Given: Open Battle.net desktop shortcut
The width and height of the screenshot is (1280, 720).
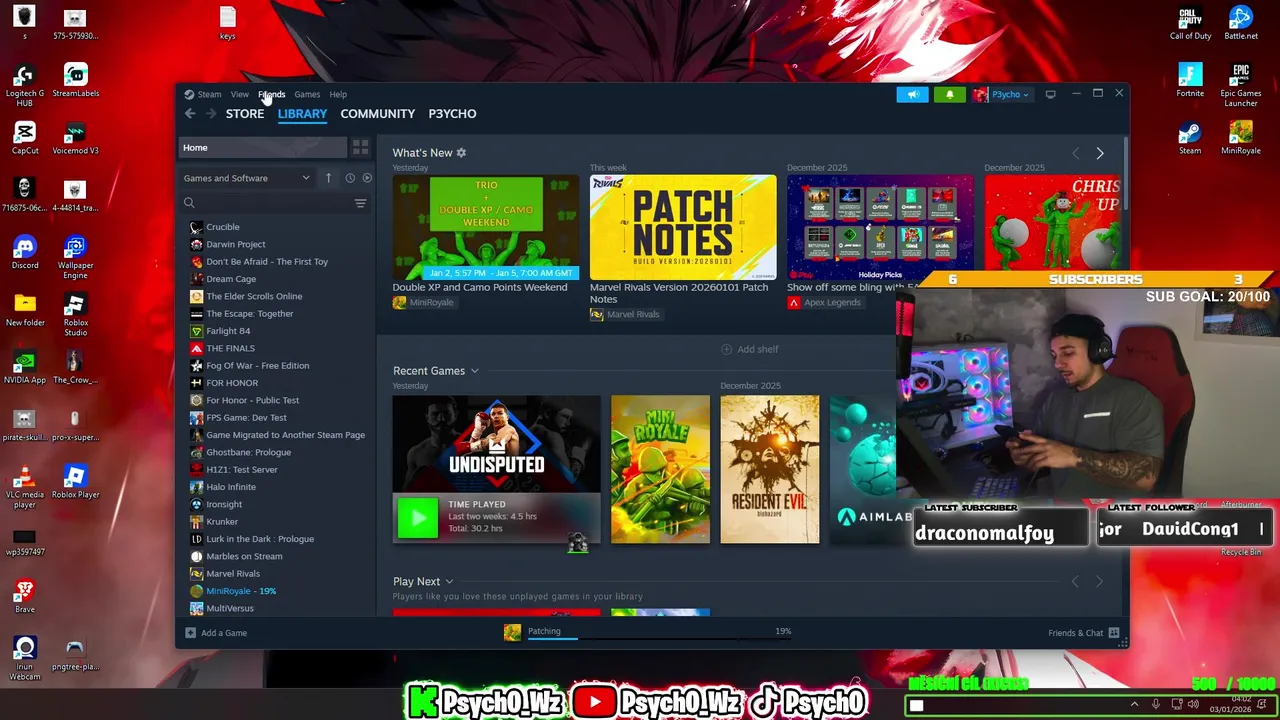Looking at the screenshot, I should coord(1241,23).
